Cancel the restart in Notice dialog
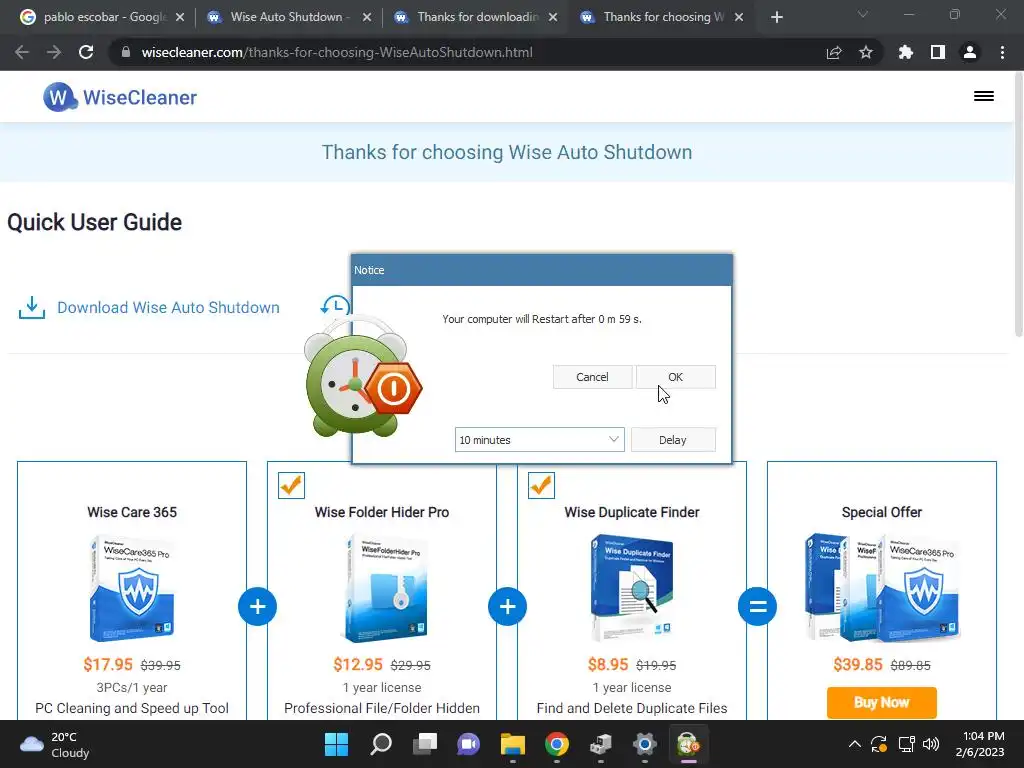This screenshot has width=1024, height=768. (592, 377)
